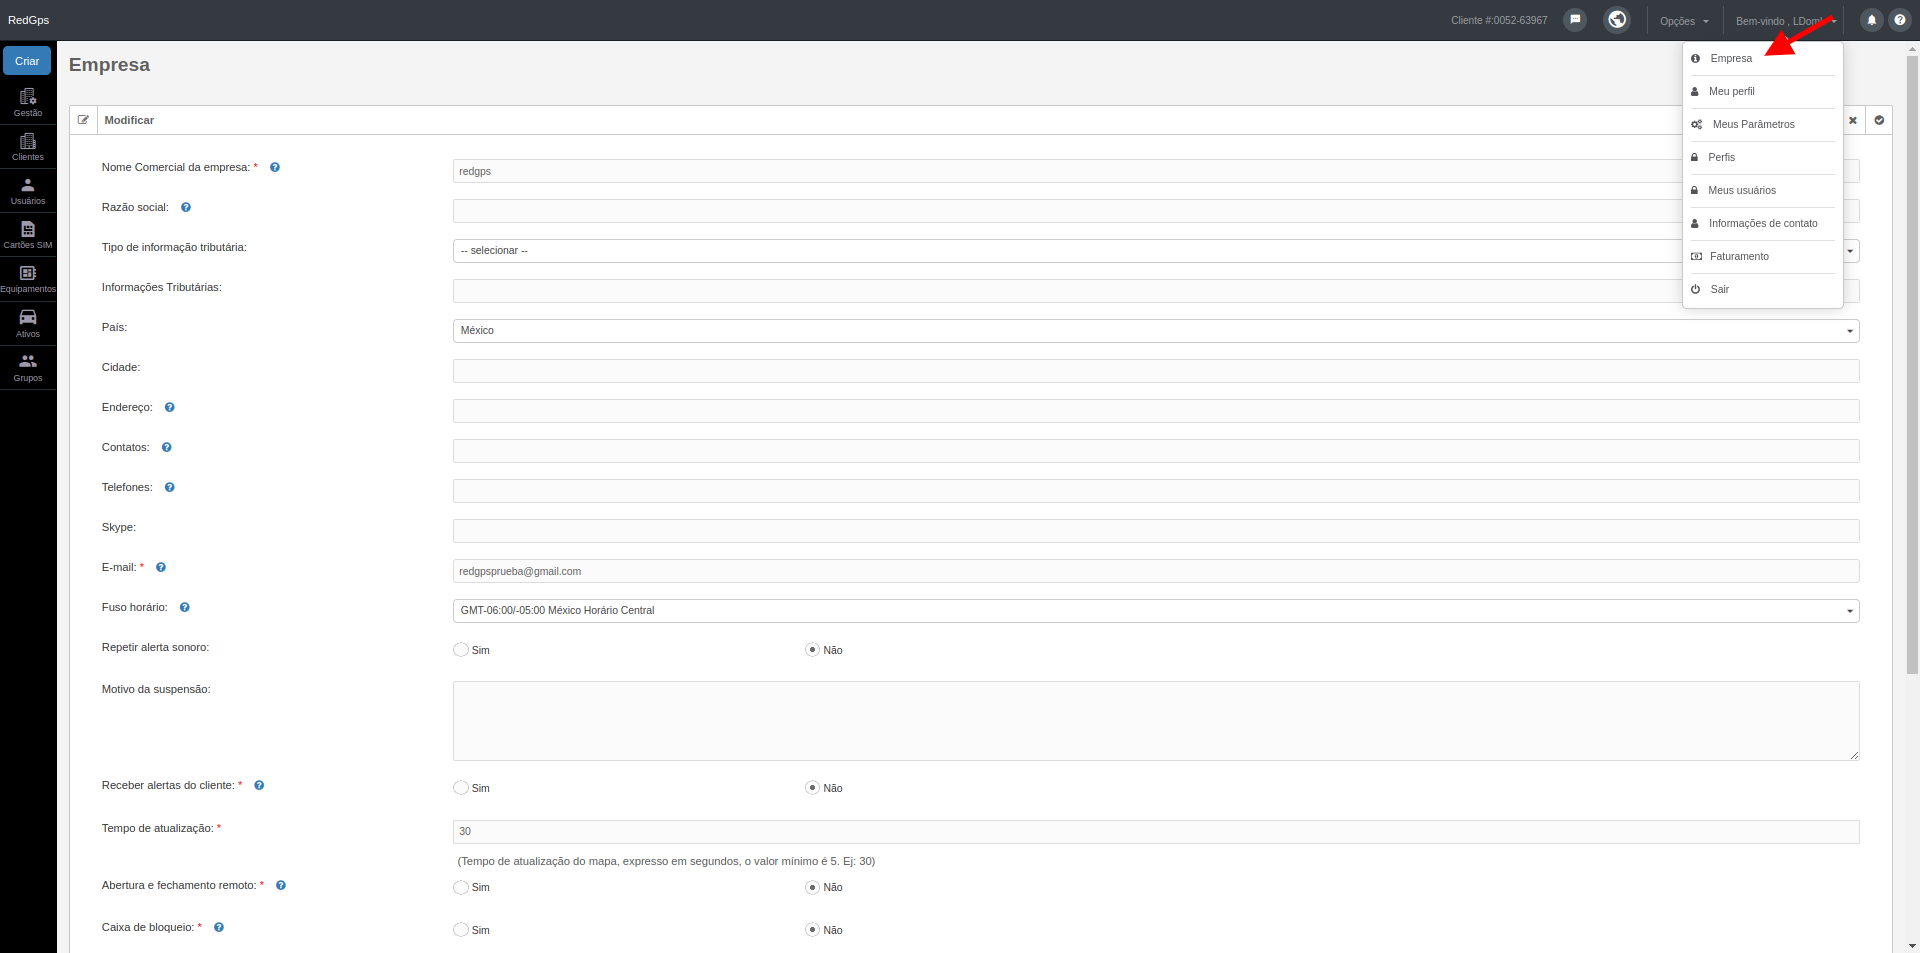Expand the Opções menu in top bar
Screen dimensions: 1920x953
[1684, 21]
